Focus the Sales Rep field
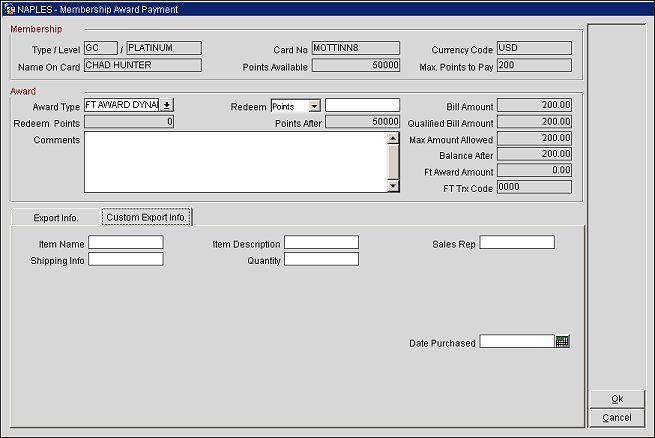Screen dimensions: 655x438 [x=516, y=242]
